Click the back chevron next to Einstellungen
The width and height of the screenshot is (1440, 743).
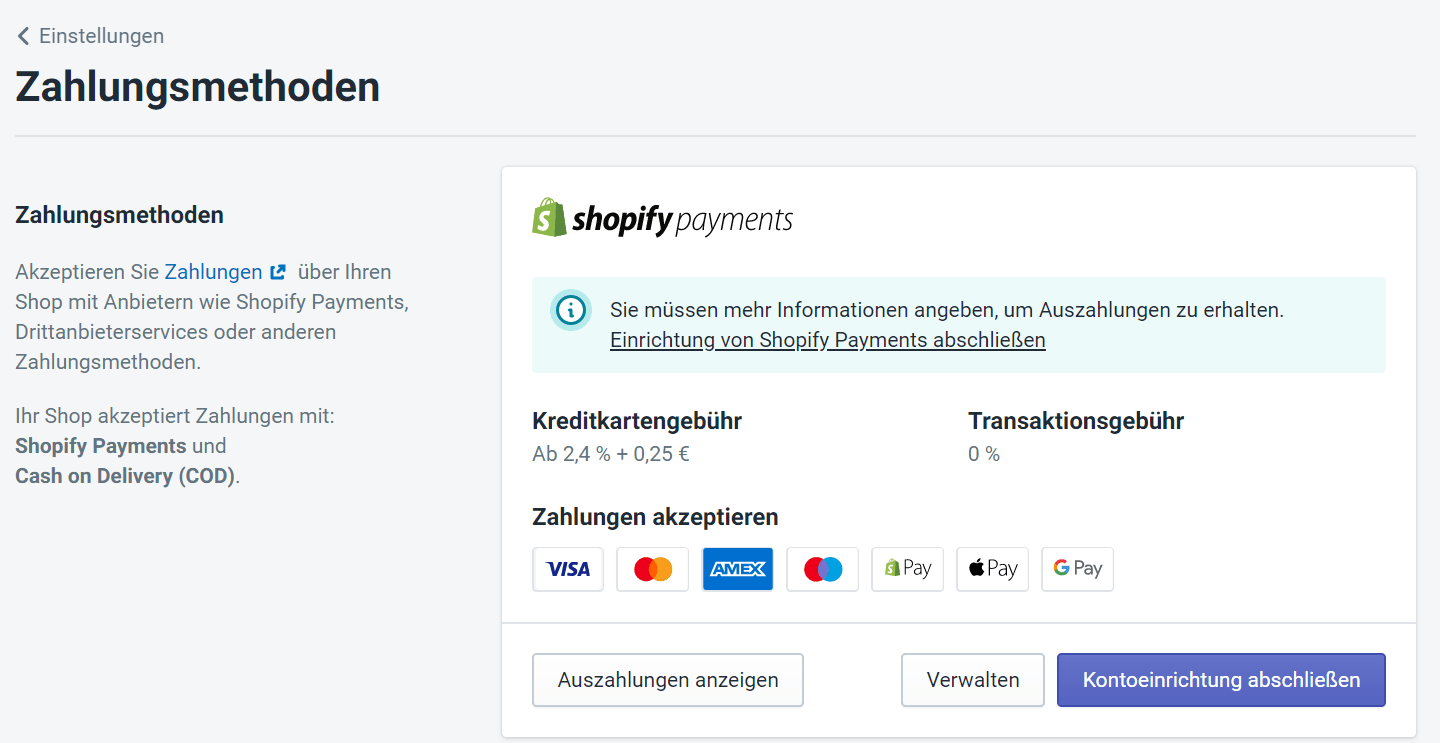[x=23, y=36]
